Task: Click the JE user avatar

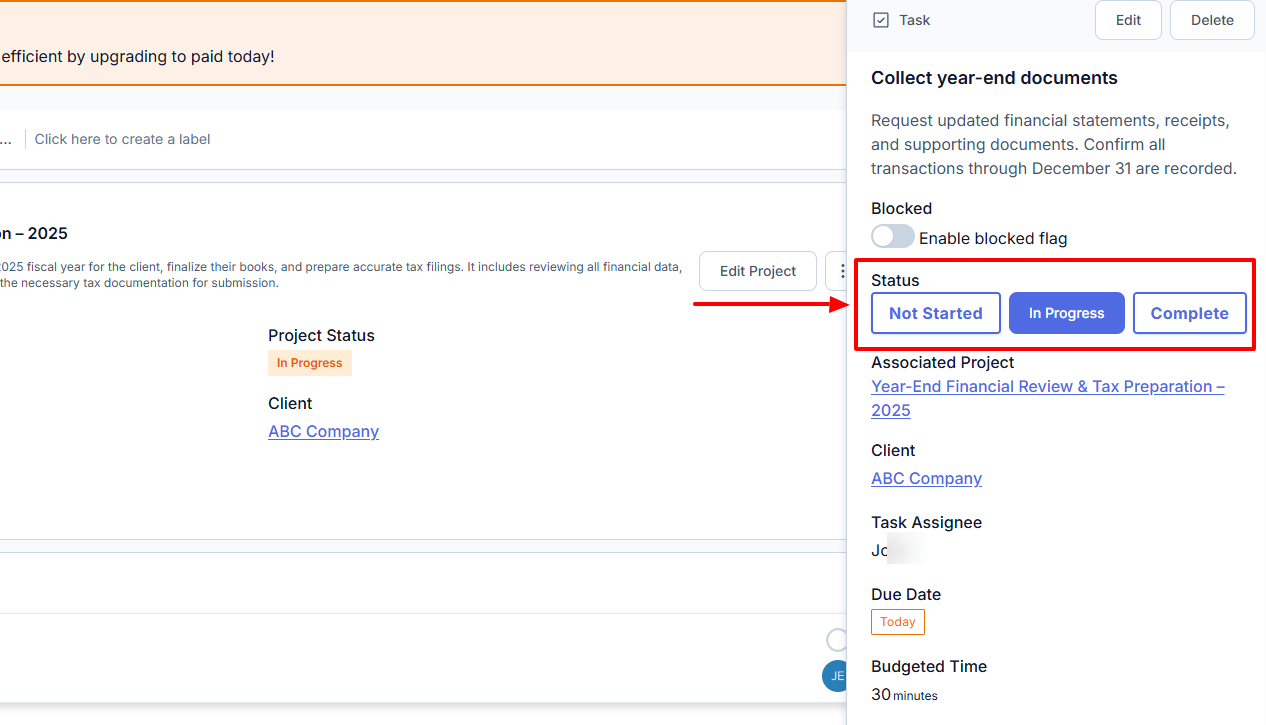Action: (836, 675)
